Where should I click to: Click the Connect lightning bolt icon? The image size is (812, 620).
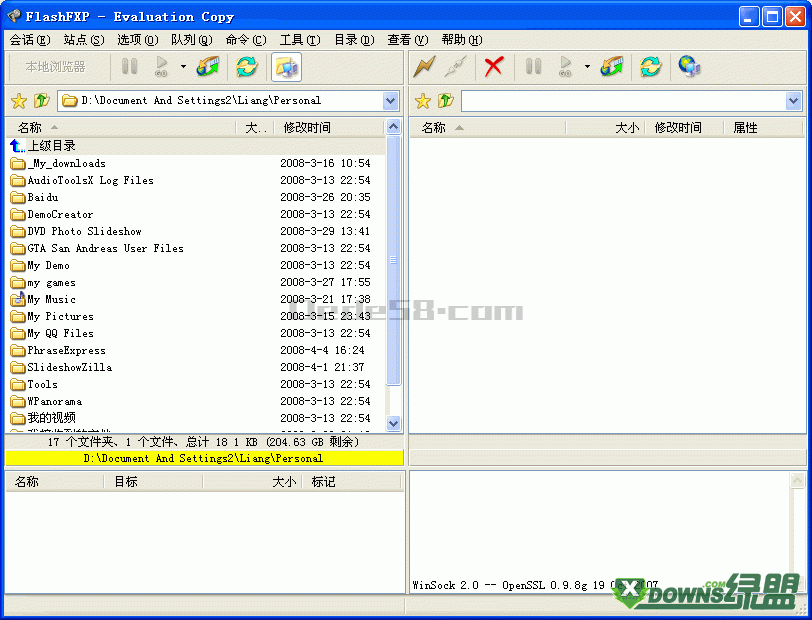(x=425, y=67)
